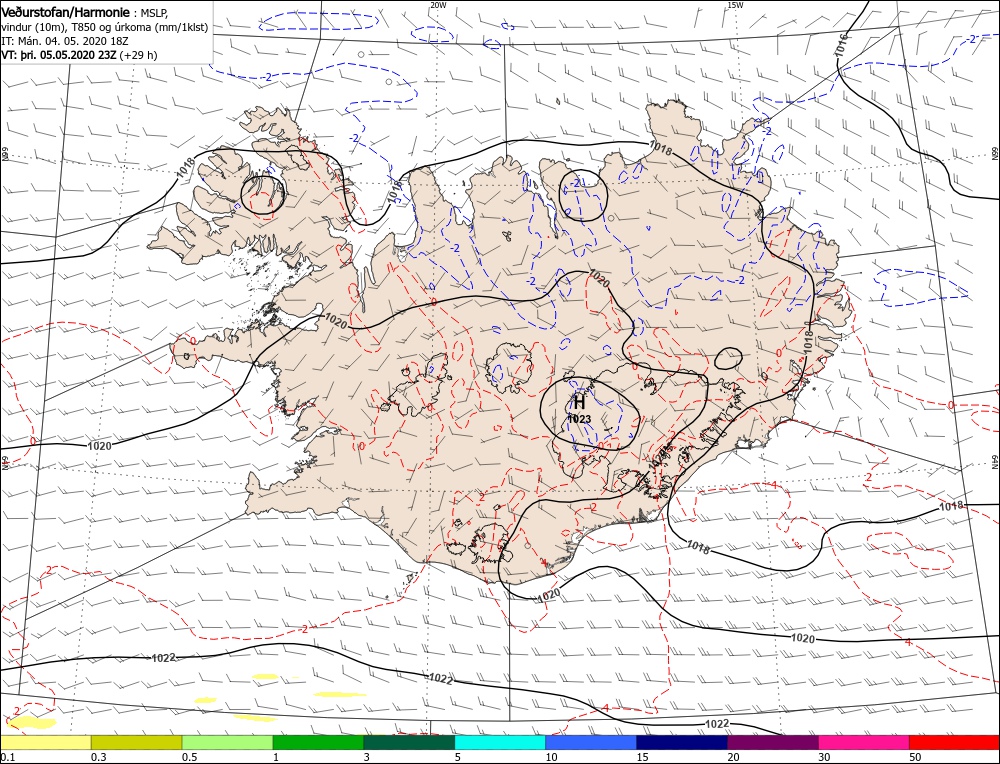The image size is (1000, 764).
Task: Click the 15W longitude label
Action: (735, 4)
